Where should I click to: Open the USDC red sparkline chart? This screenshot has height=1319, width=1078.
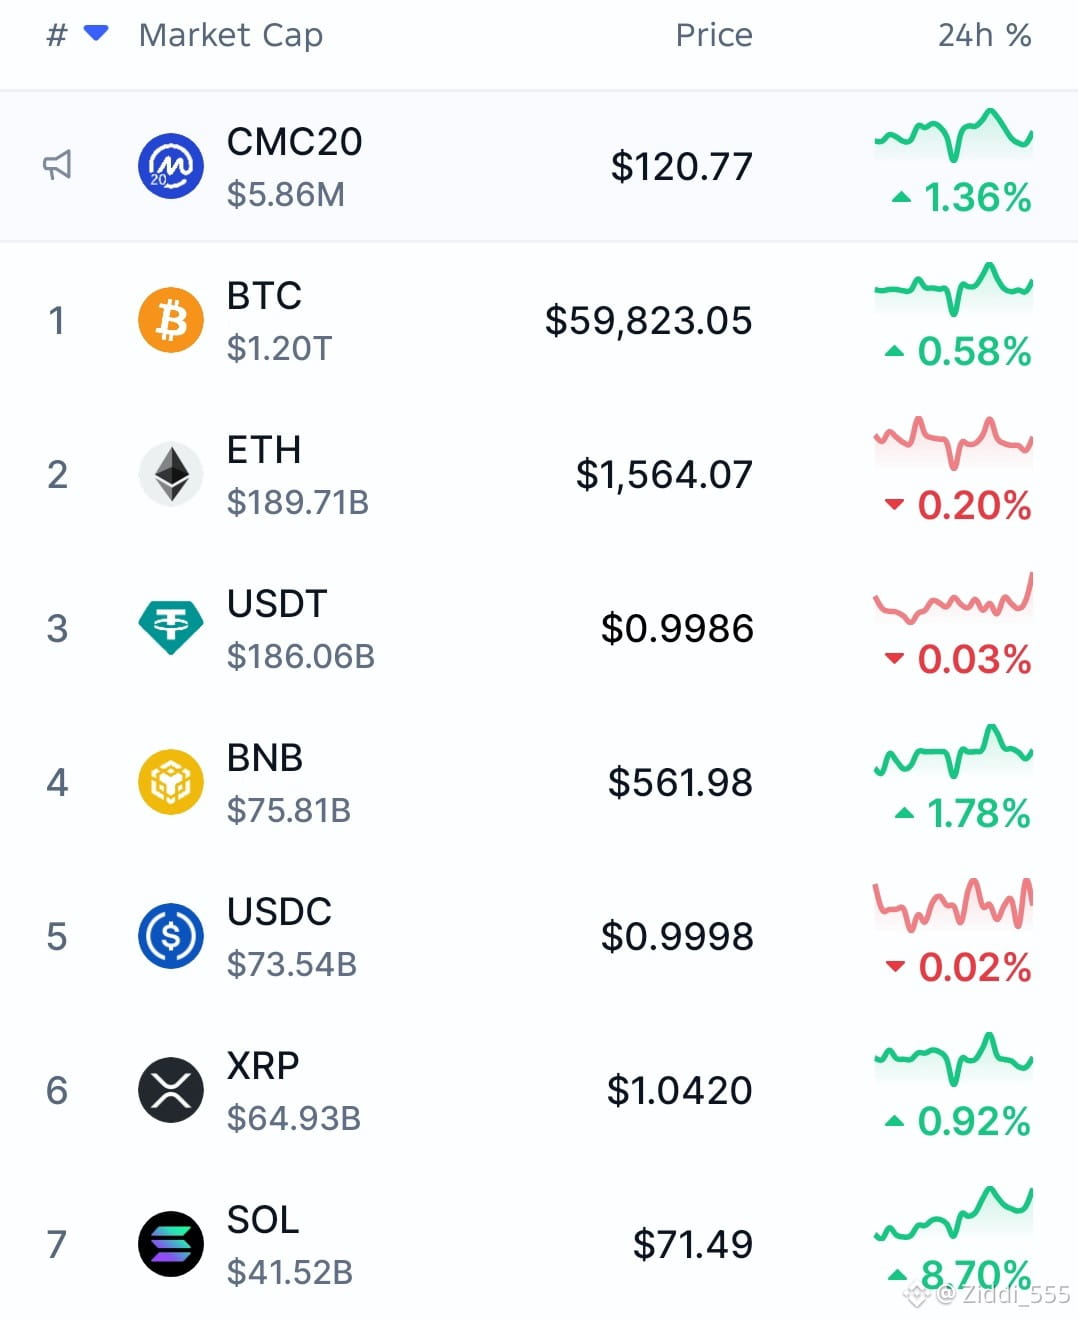[x=954, y=904]
